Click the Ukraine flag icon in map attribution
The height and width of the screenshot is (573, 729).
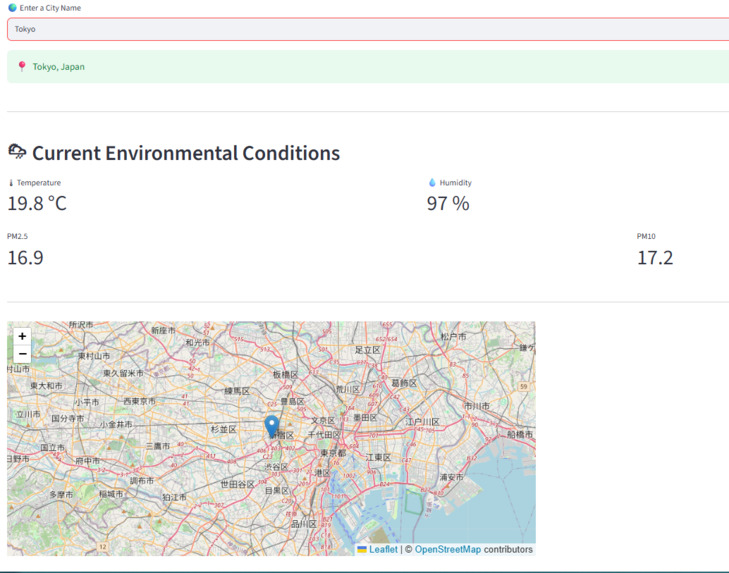tap(362, 549)
